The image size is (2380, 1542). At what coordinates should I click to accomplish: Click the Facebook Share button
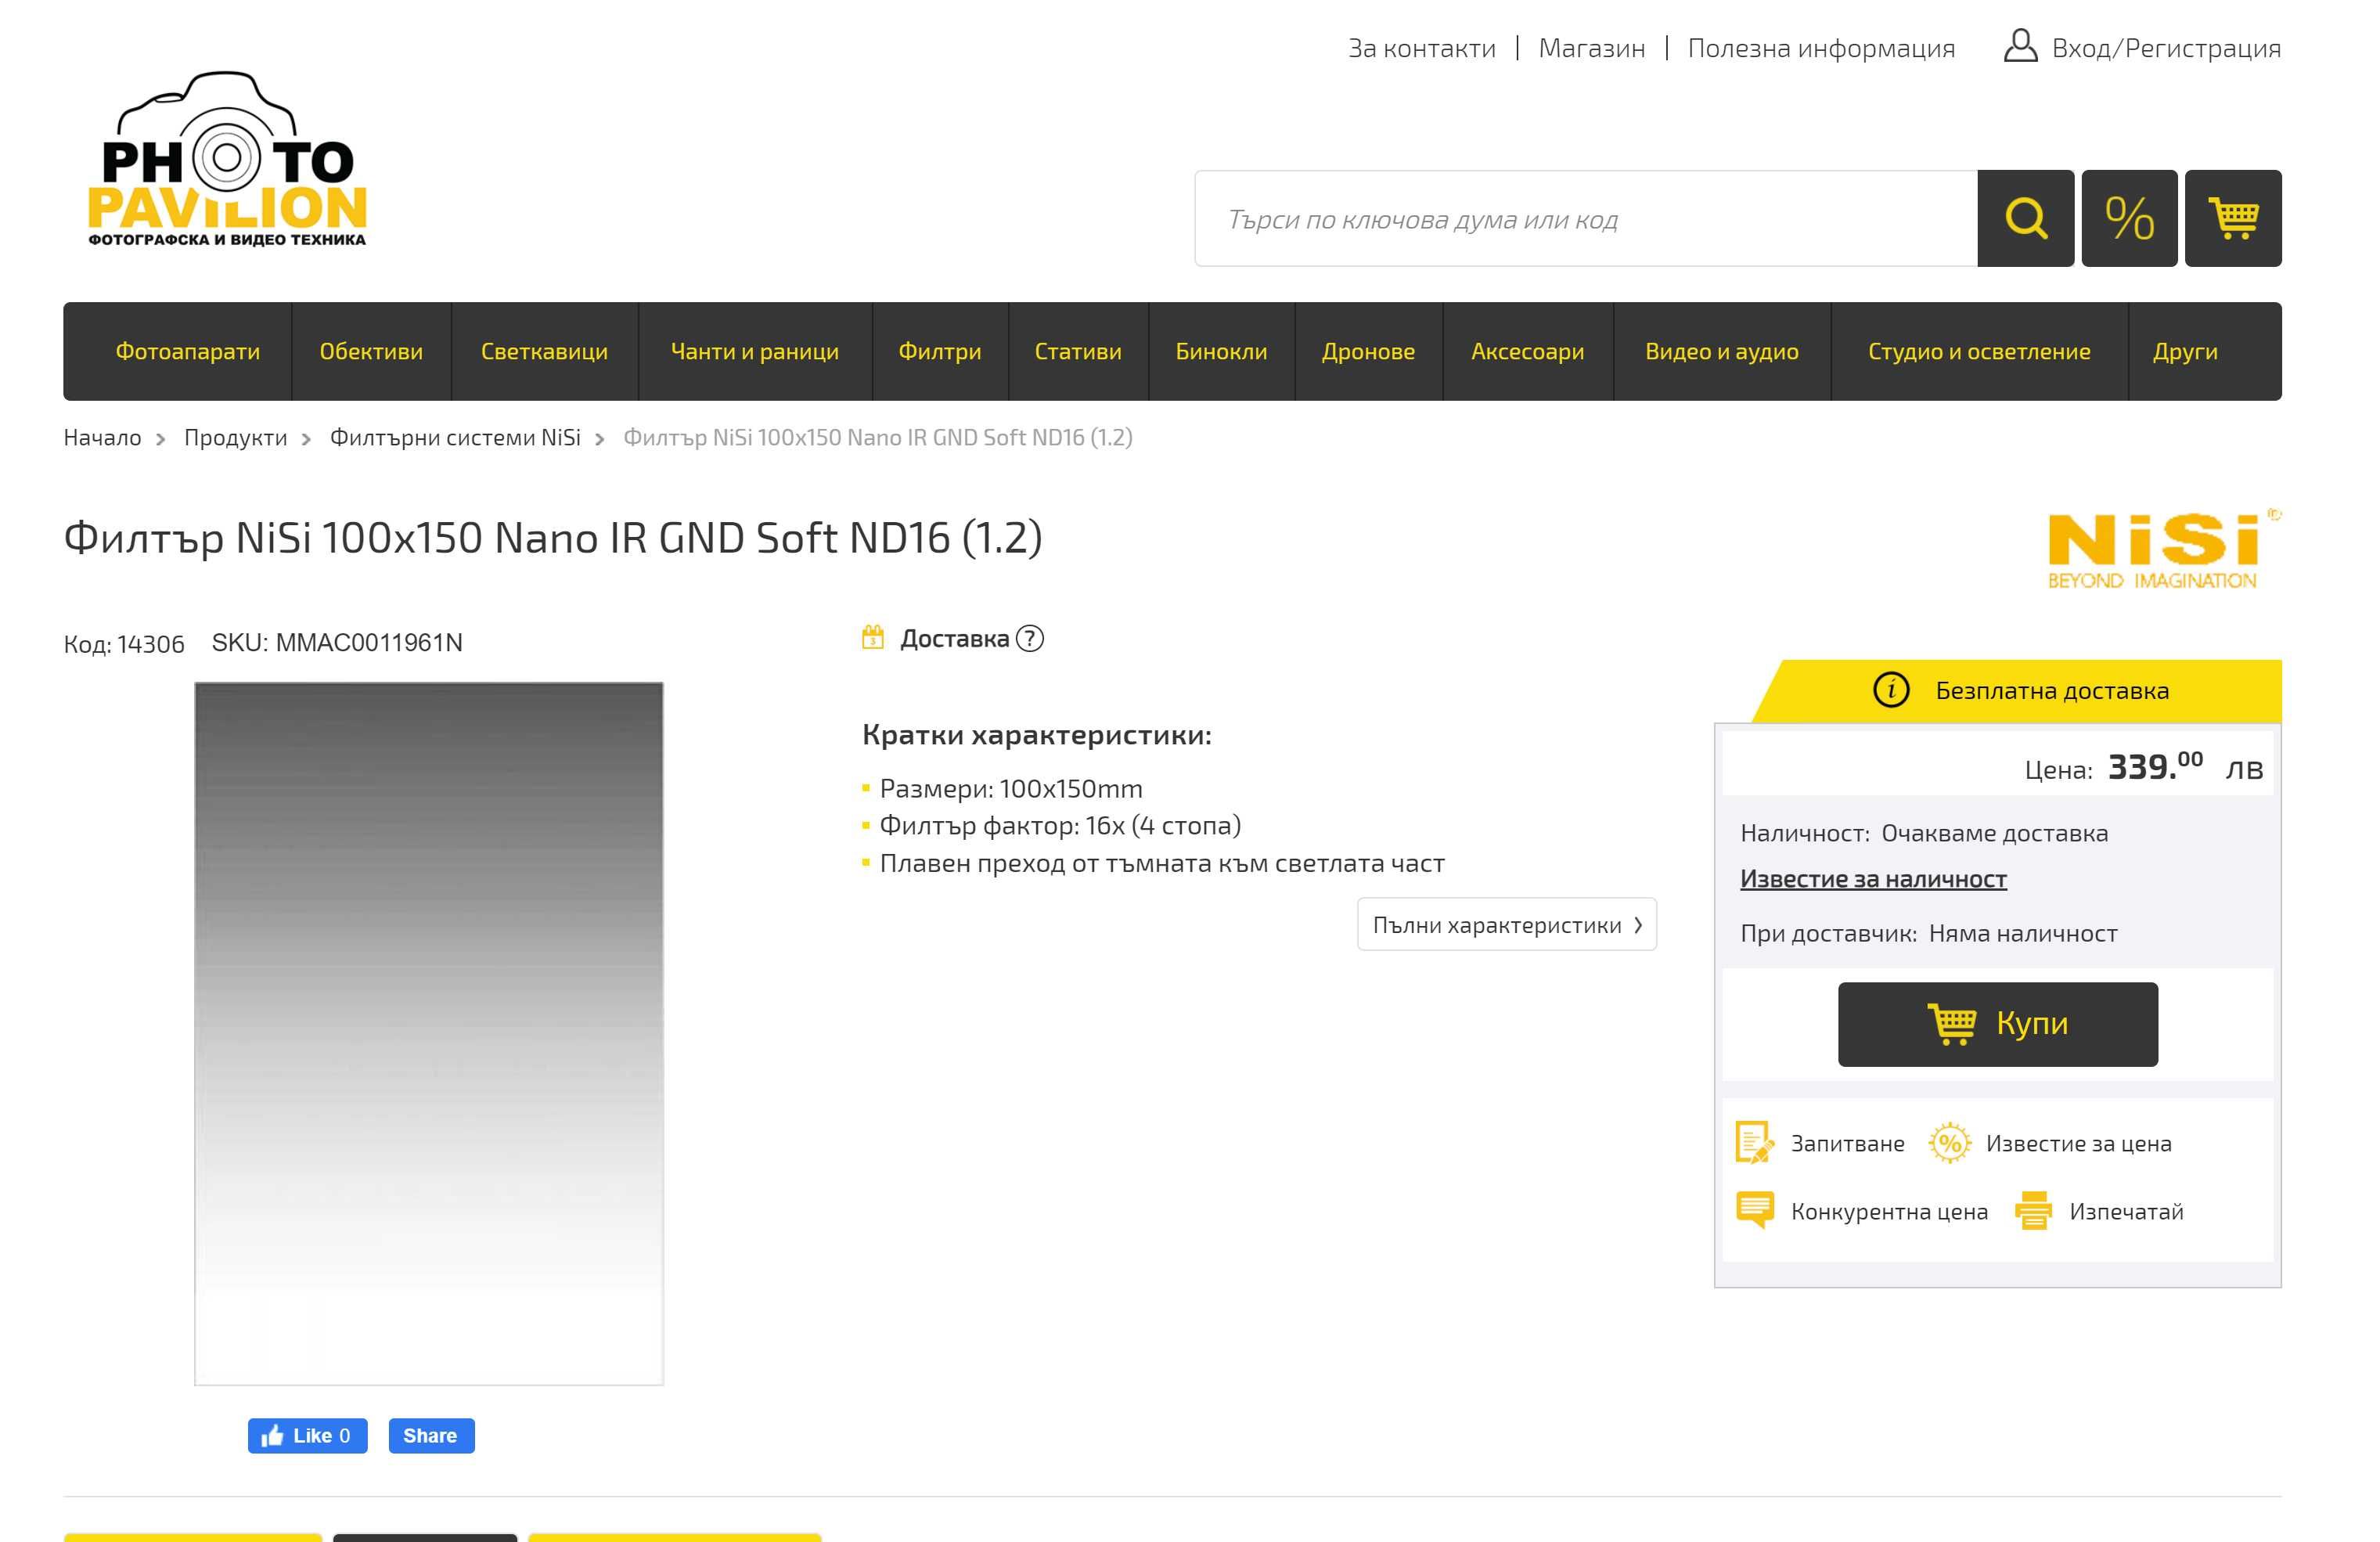431,1435
